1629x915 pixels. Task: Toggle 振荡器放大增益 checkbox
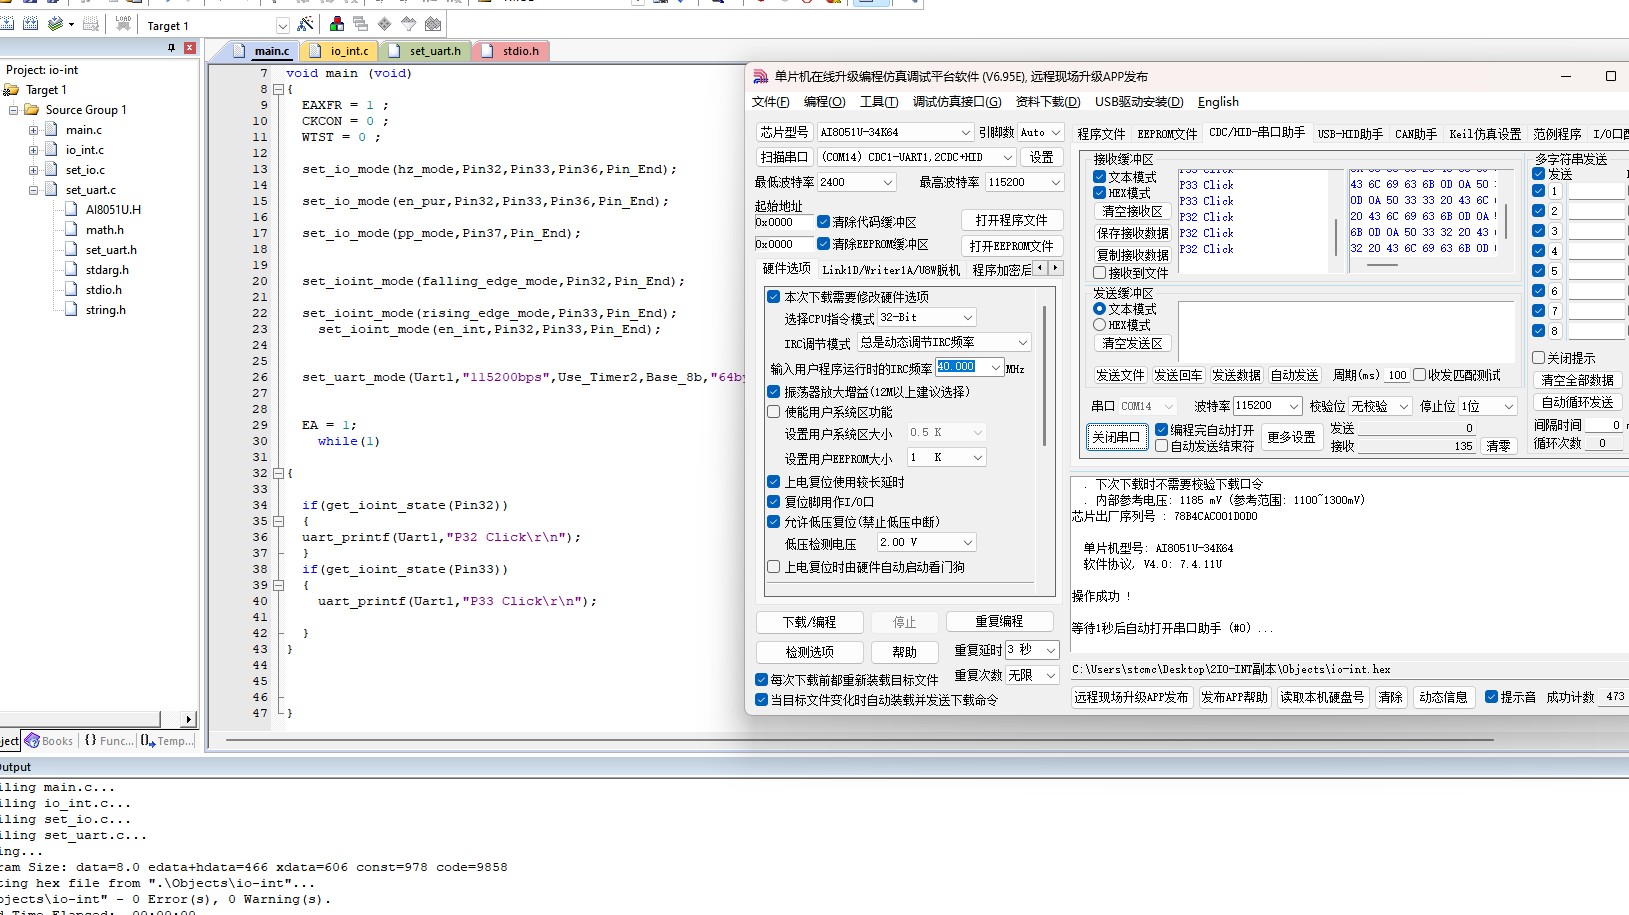pyautogui.click(x=773, y=392)
